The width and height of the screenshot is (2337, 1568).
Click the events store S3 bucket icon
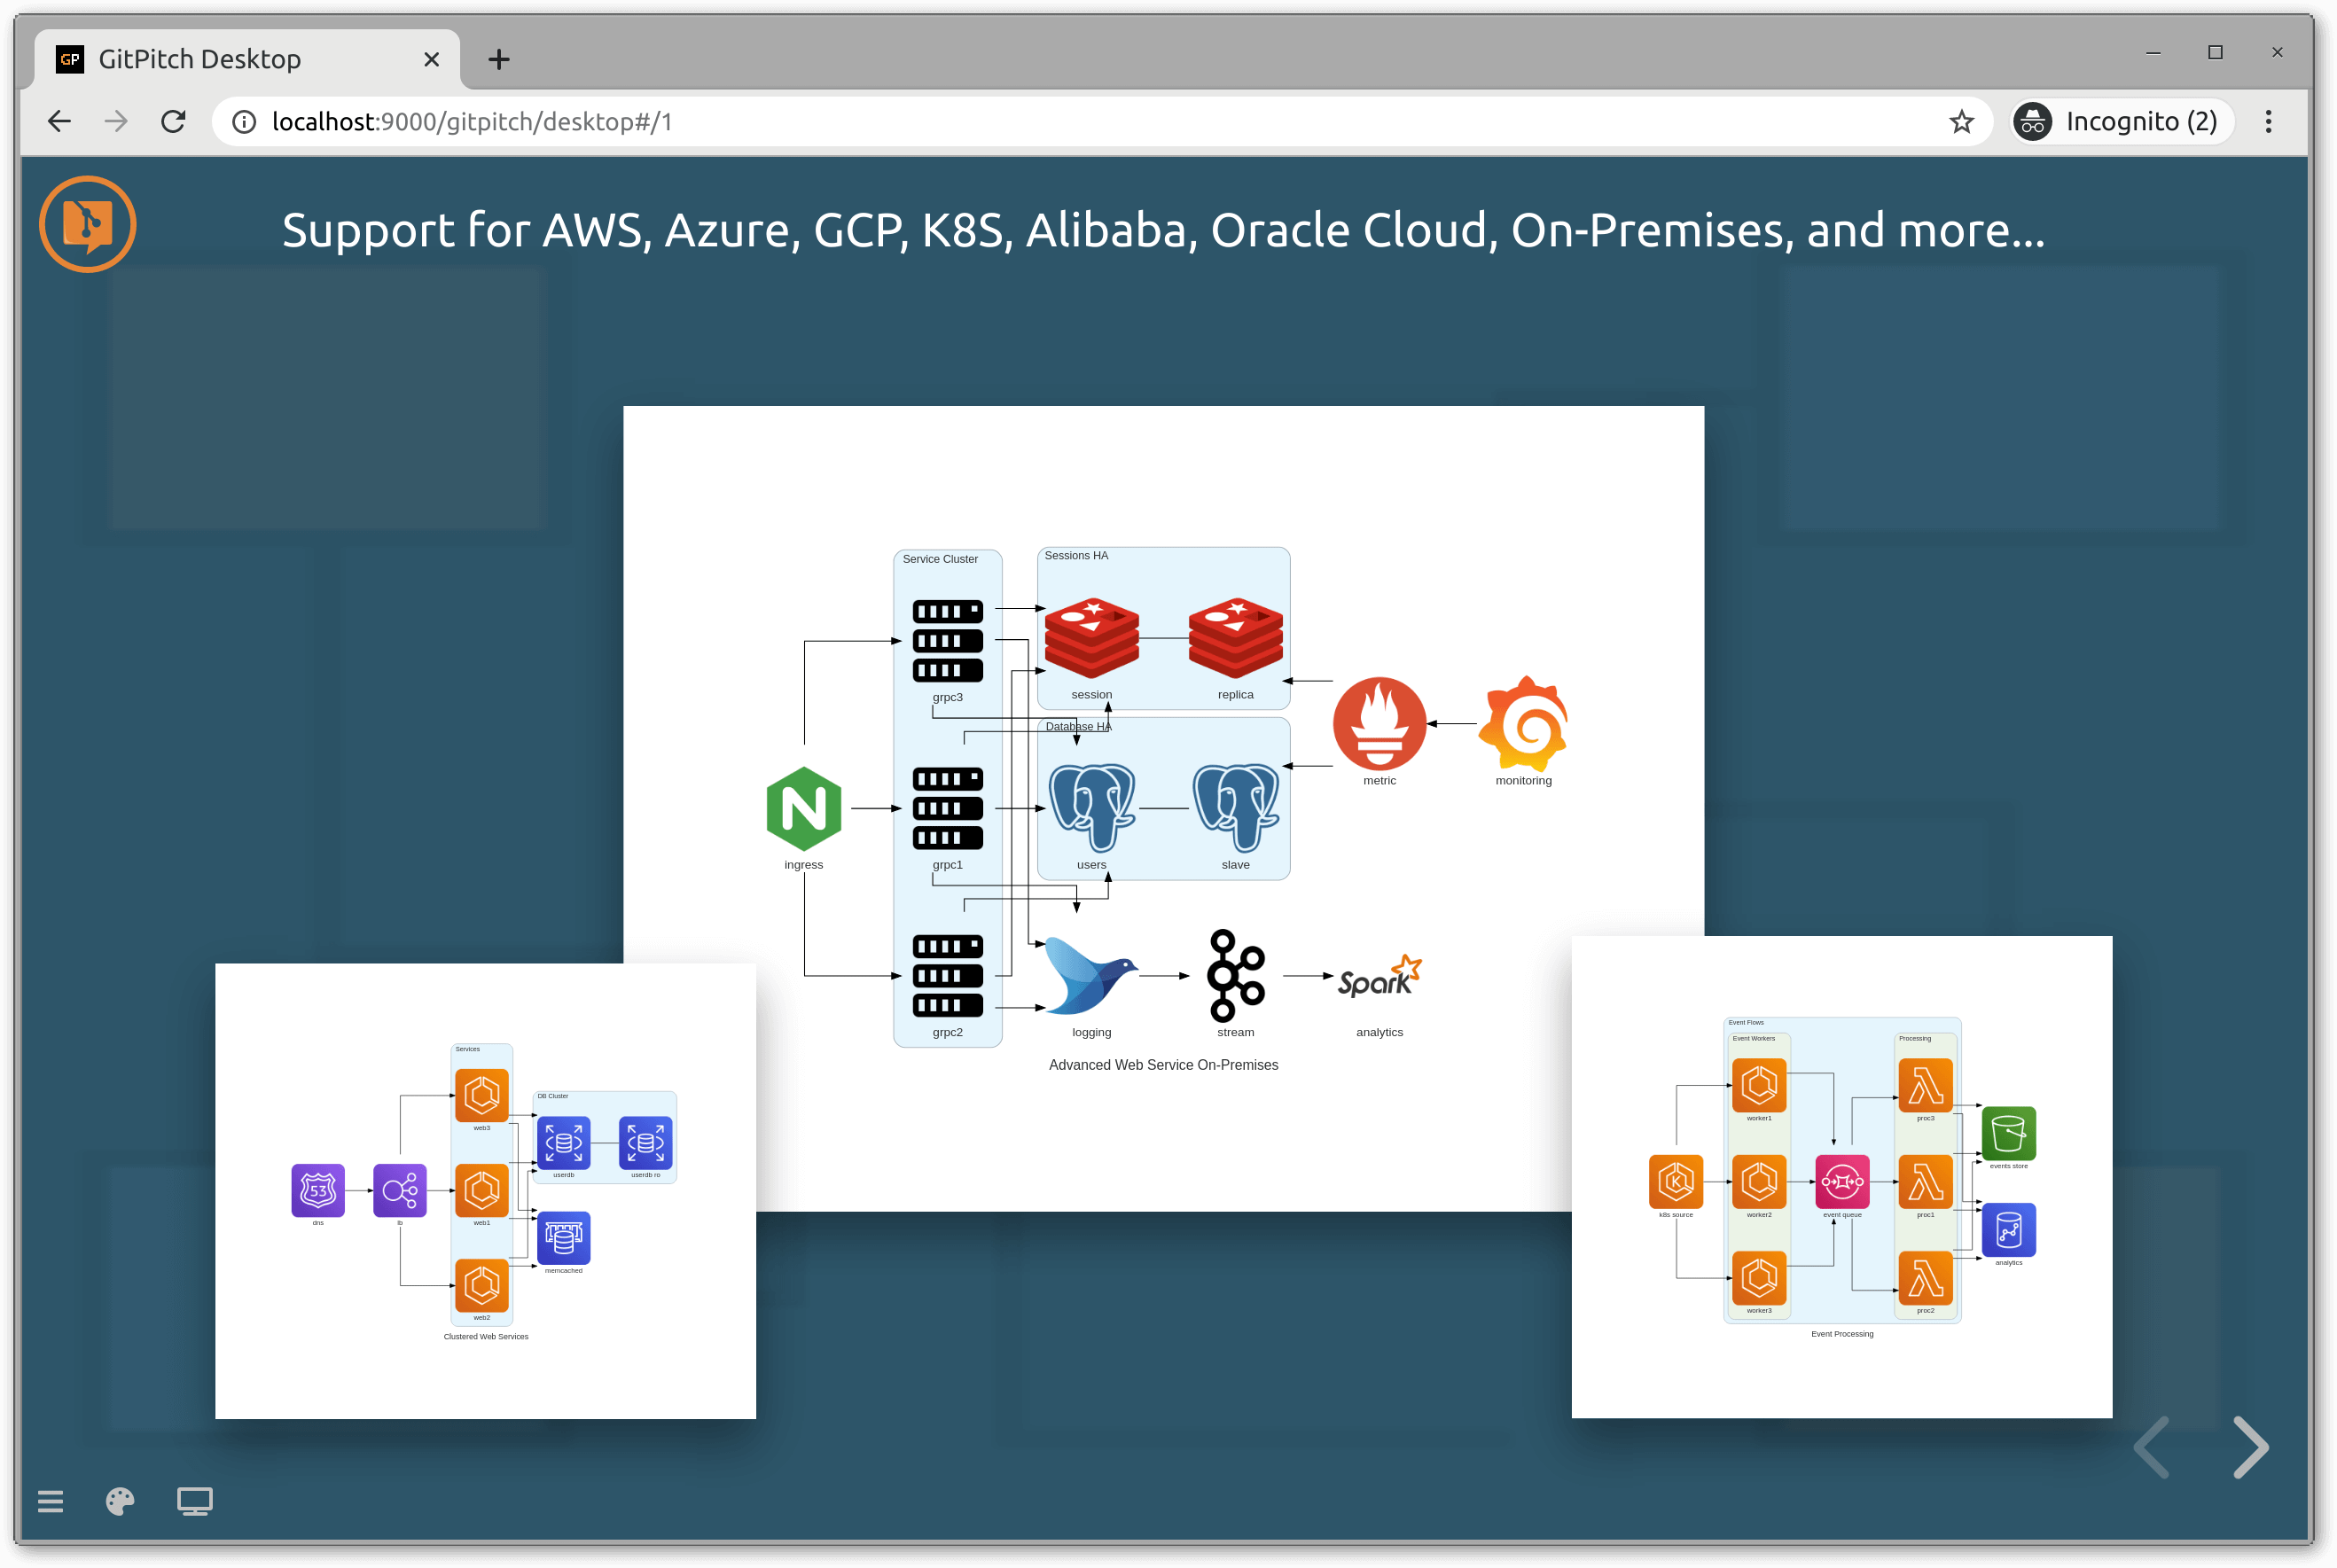pos(2008,1133)
